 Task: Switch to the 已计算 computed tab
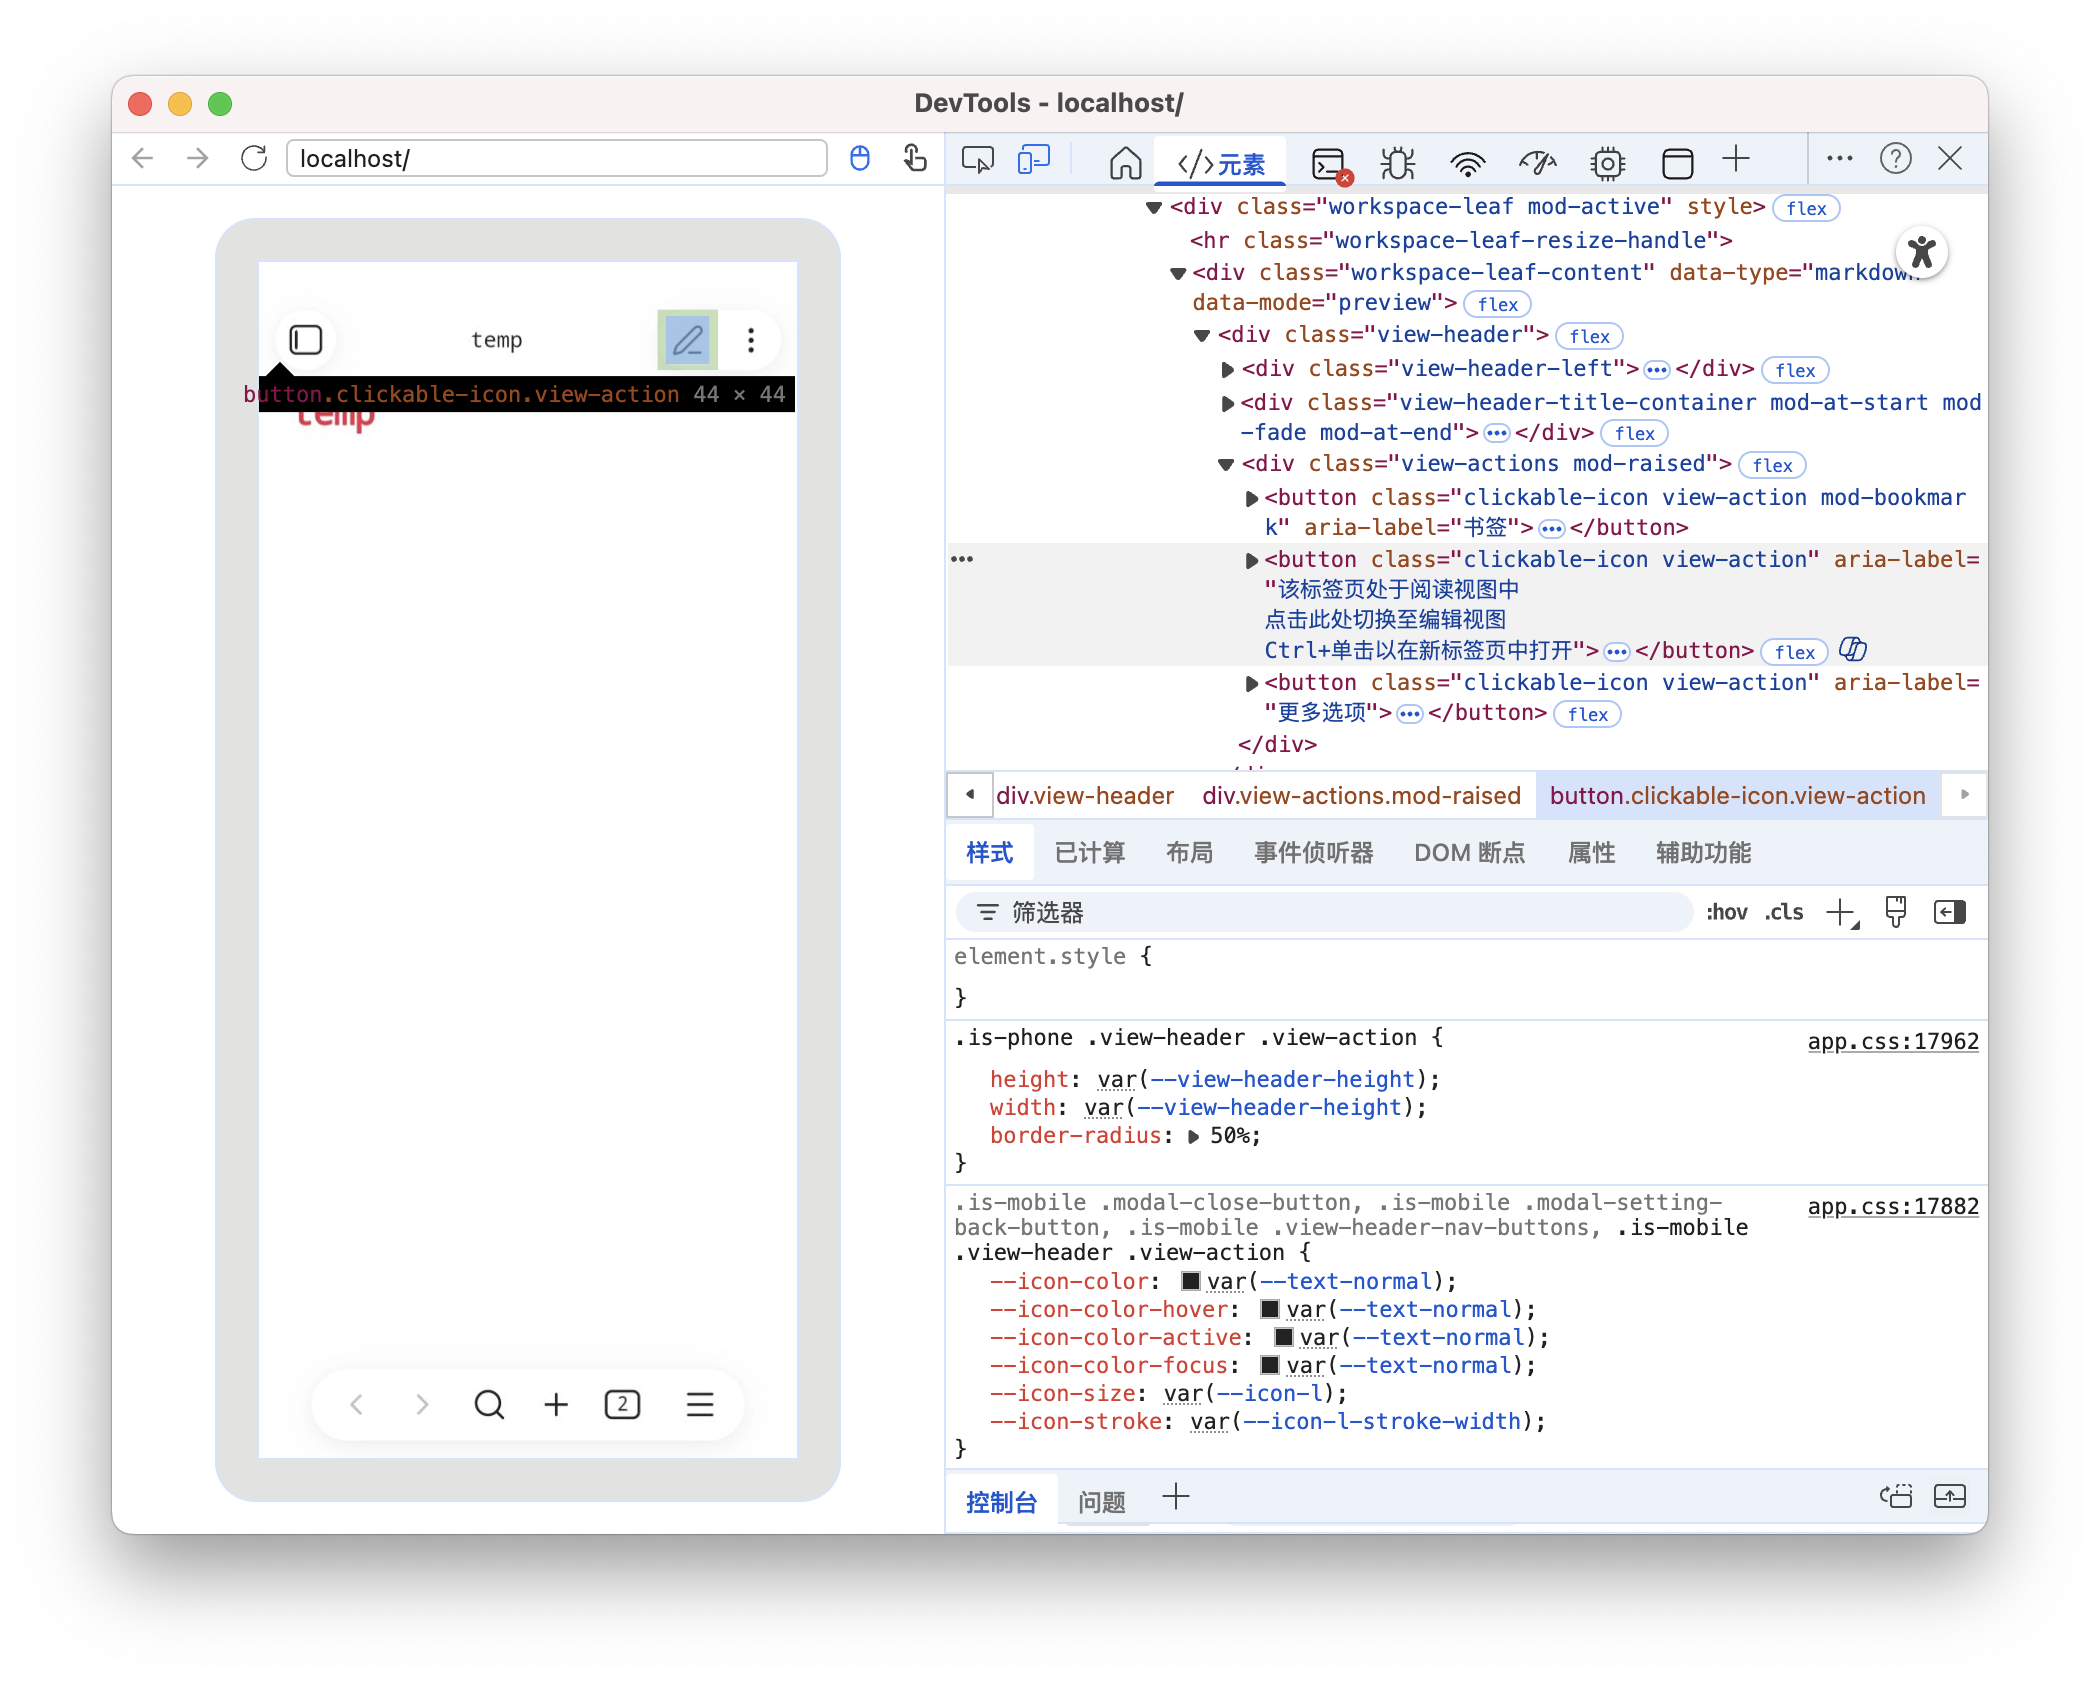coord(1089,853)
